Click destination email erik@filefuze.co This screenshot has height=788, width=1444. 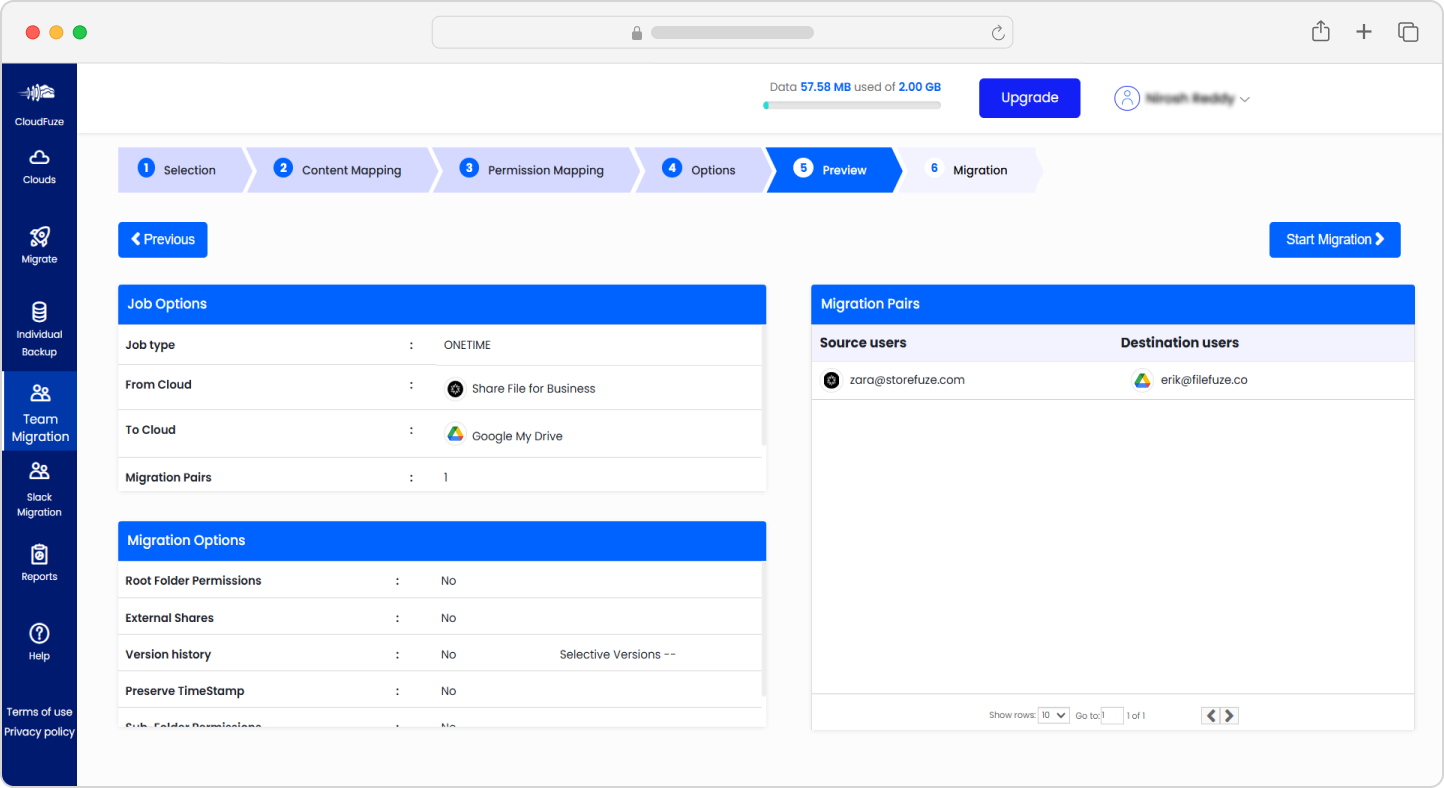[x=1204, y=380]
